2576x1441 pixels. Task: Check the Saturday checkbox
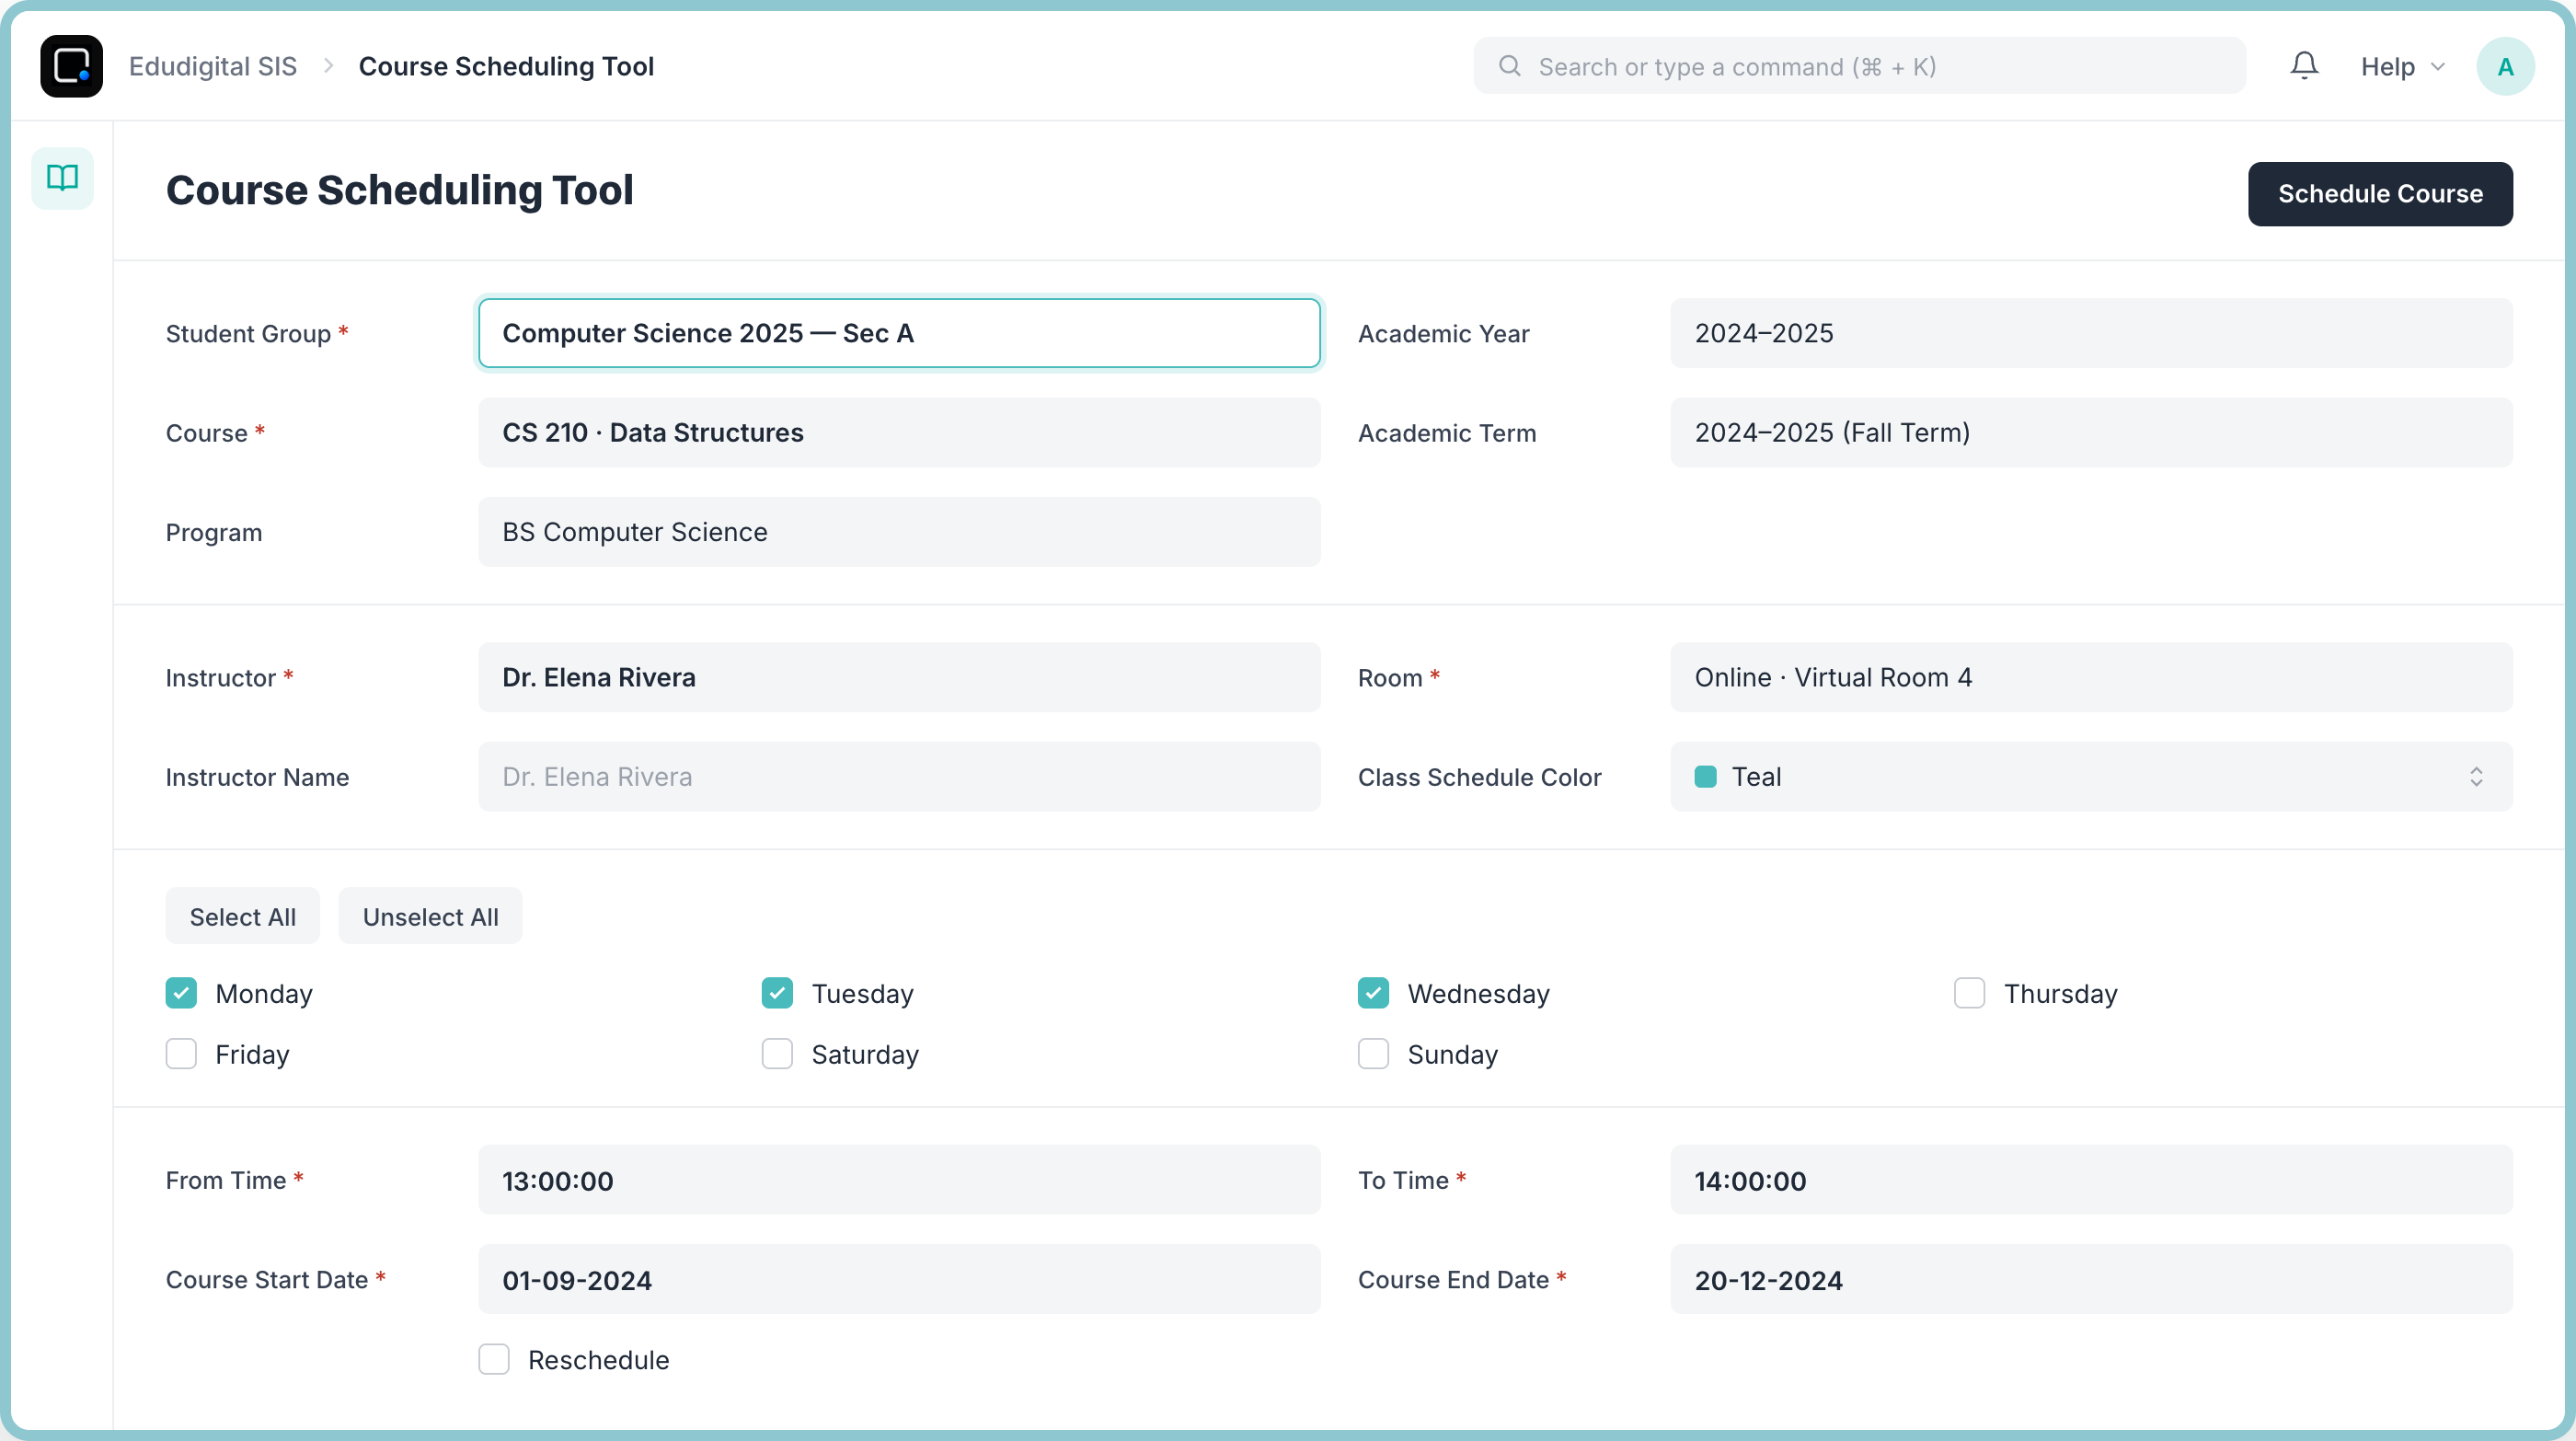777,1054
